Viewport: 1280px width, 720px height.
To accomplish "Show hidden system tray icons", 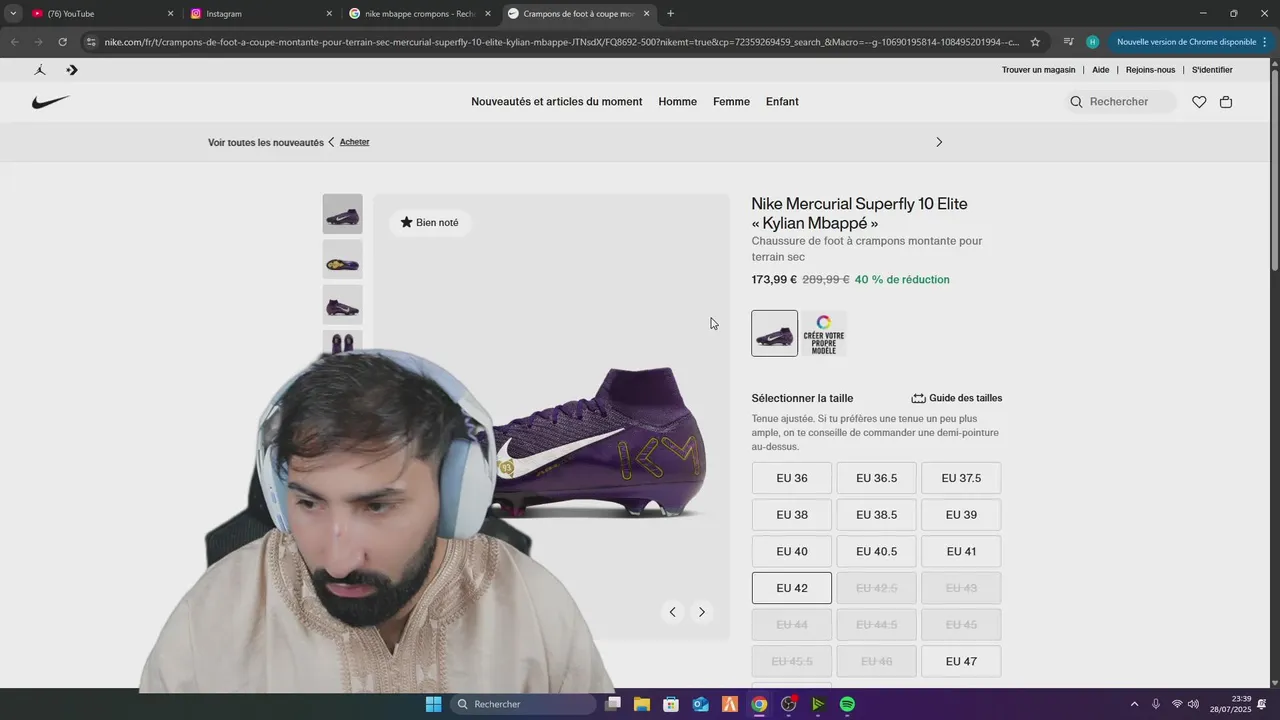I will pyautogui.click(x=1134, y=704).
